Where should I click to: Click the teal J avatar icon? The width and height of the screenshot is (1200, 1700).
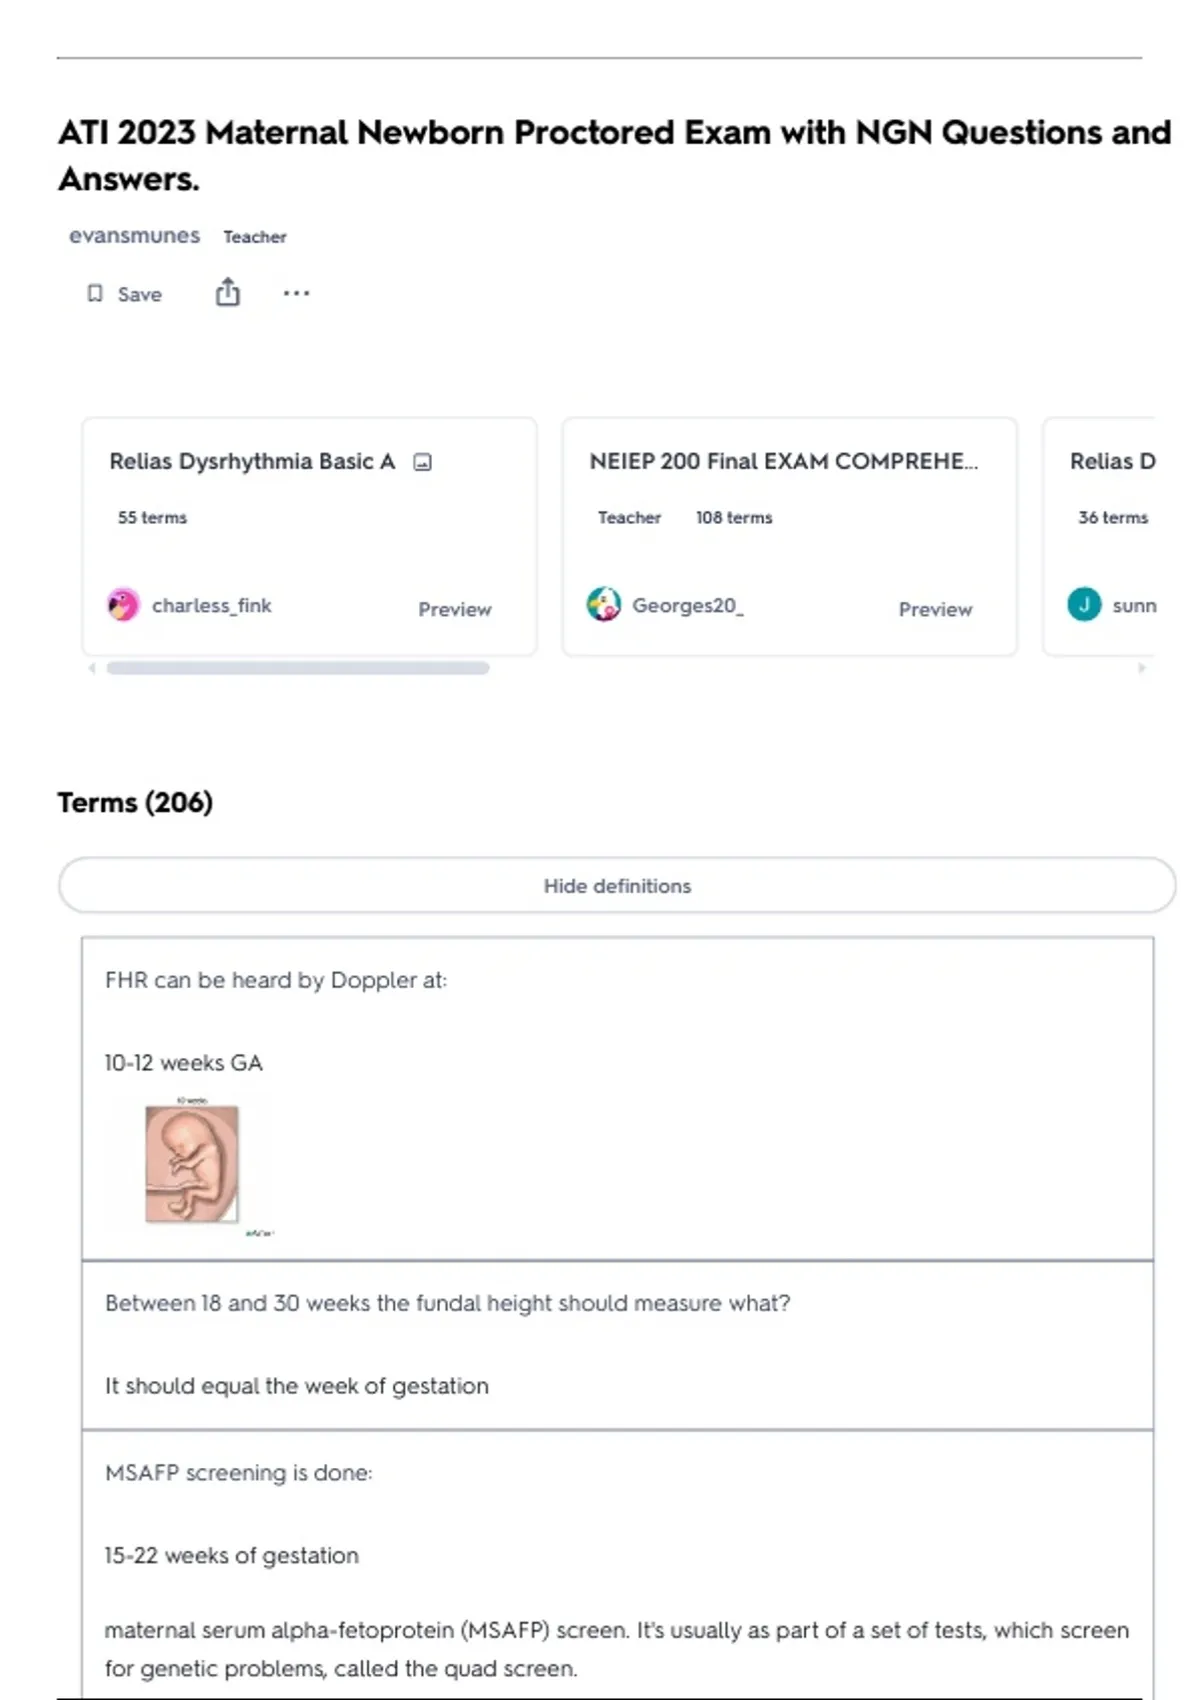click(x=1084, y=605)
